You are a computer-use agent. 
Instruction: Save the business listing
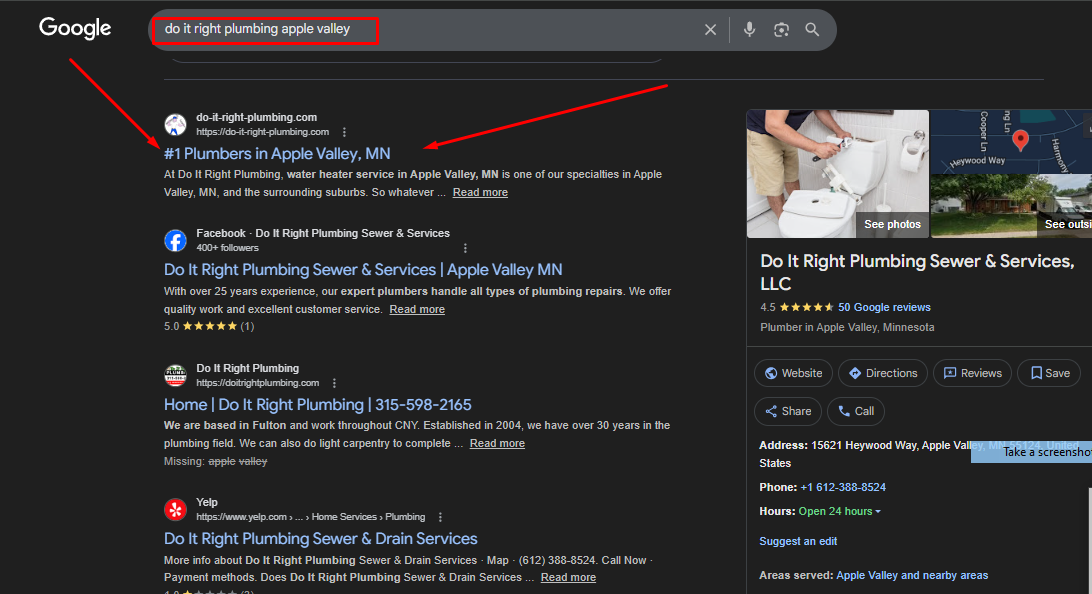click(1049, 373)
